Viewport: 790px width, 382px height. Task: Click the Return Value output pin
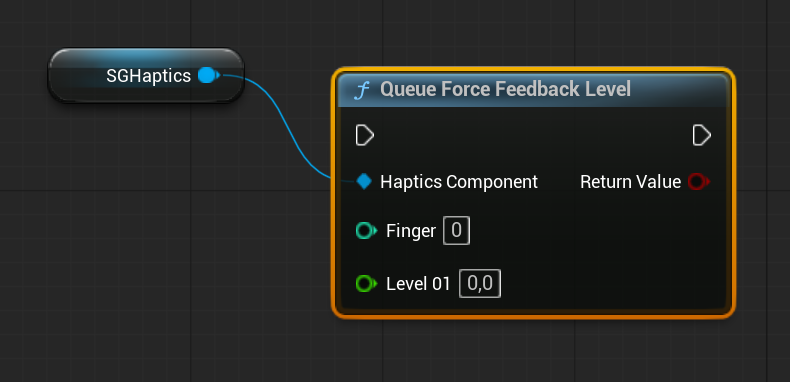click(699, 181)
